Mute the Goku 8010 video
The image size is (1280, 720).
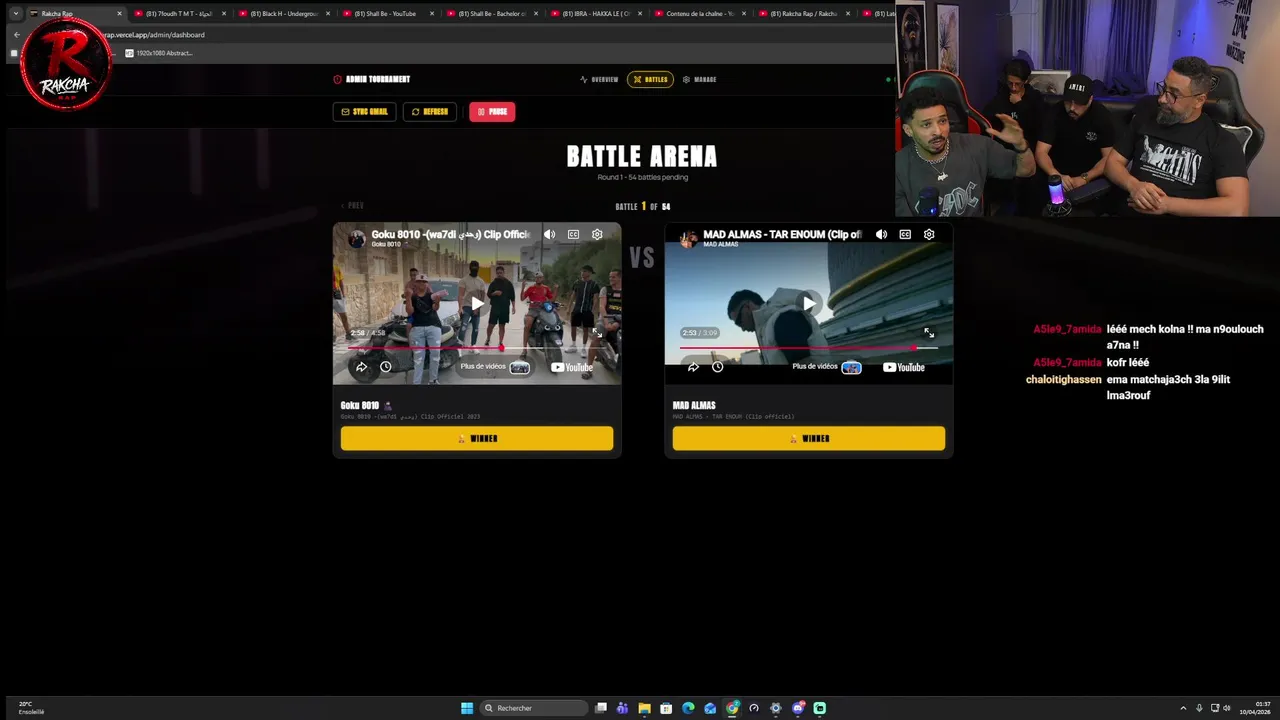(549, 234)
